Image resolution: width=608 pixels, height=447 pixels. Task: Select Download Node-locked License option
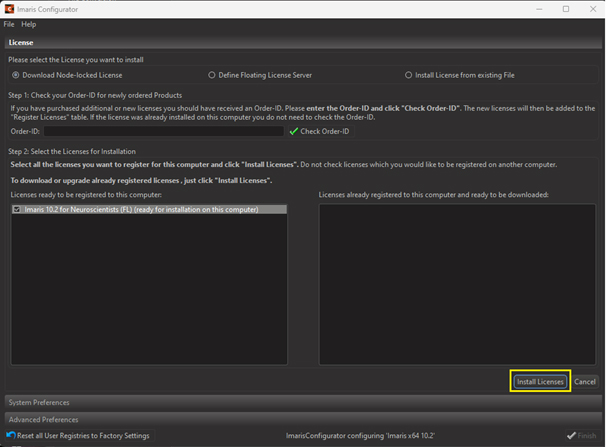click(15, 75)
